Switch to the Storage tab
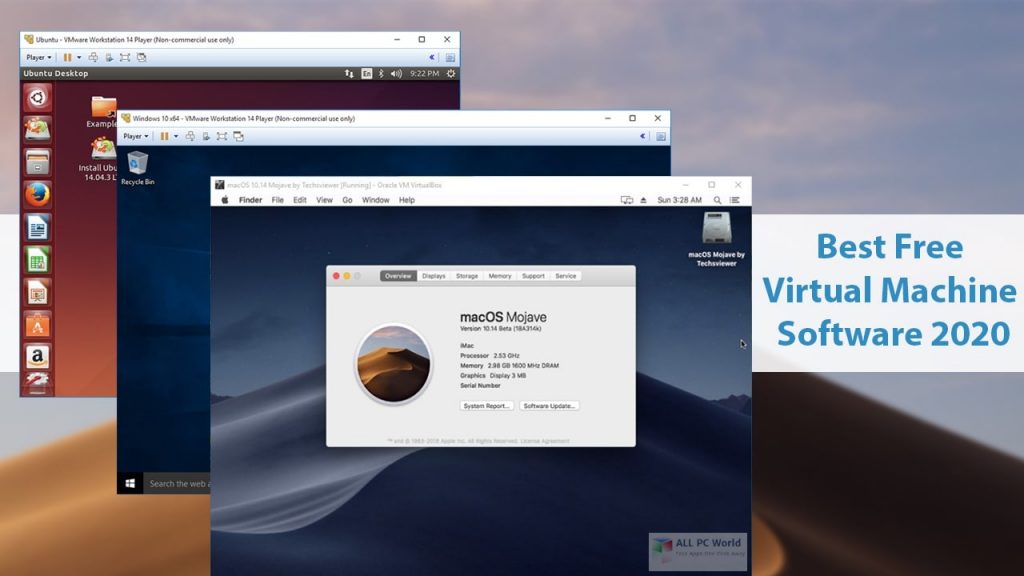The width and height of the screenshot is (1024, 576). pos(467,276)
